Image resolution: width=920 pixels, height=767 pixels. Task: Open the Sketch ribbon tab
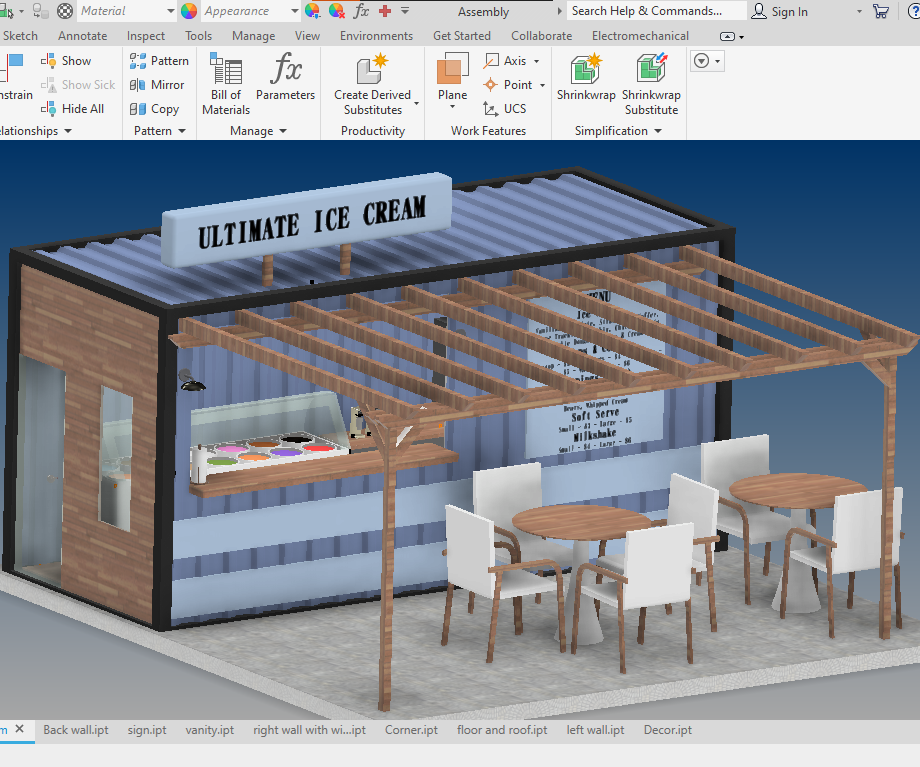coord(20,36)
